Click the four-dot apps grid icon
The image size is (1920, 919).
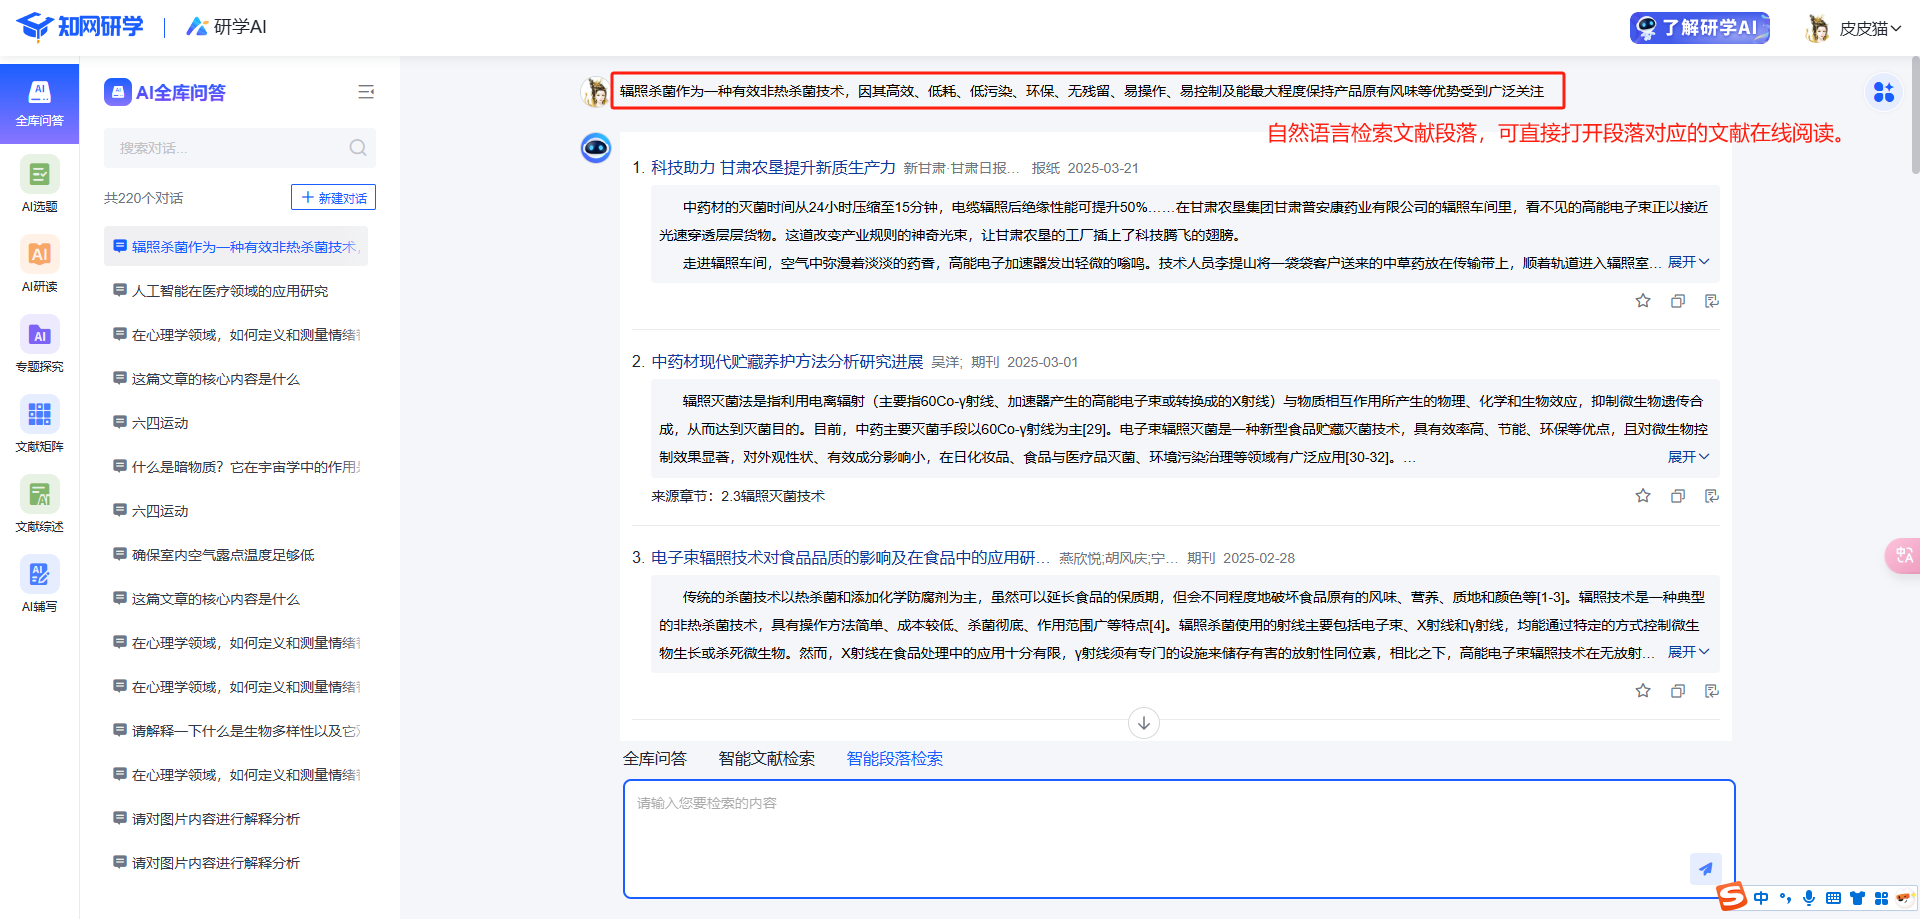pyautogui.click(x=1883, y=92)
